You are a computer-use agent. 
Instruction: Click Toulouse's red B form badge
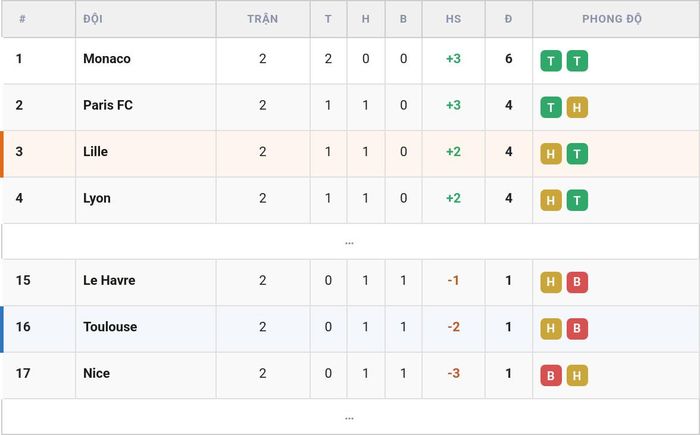pos(577,329)
